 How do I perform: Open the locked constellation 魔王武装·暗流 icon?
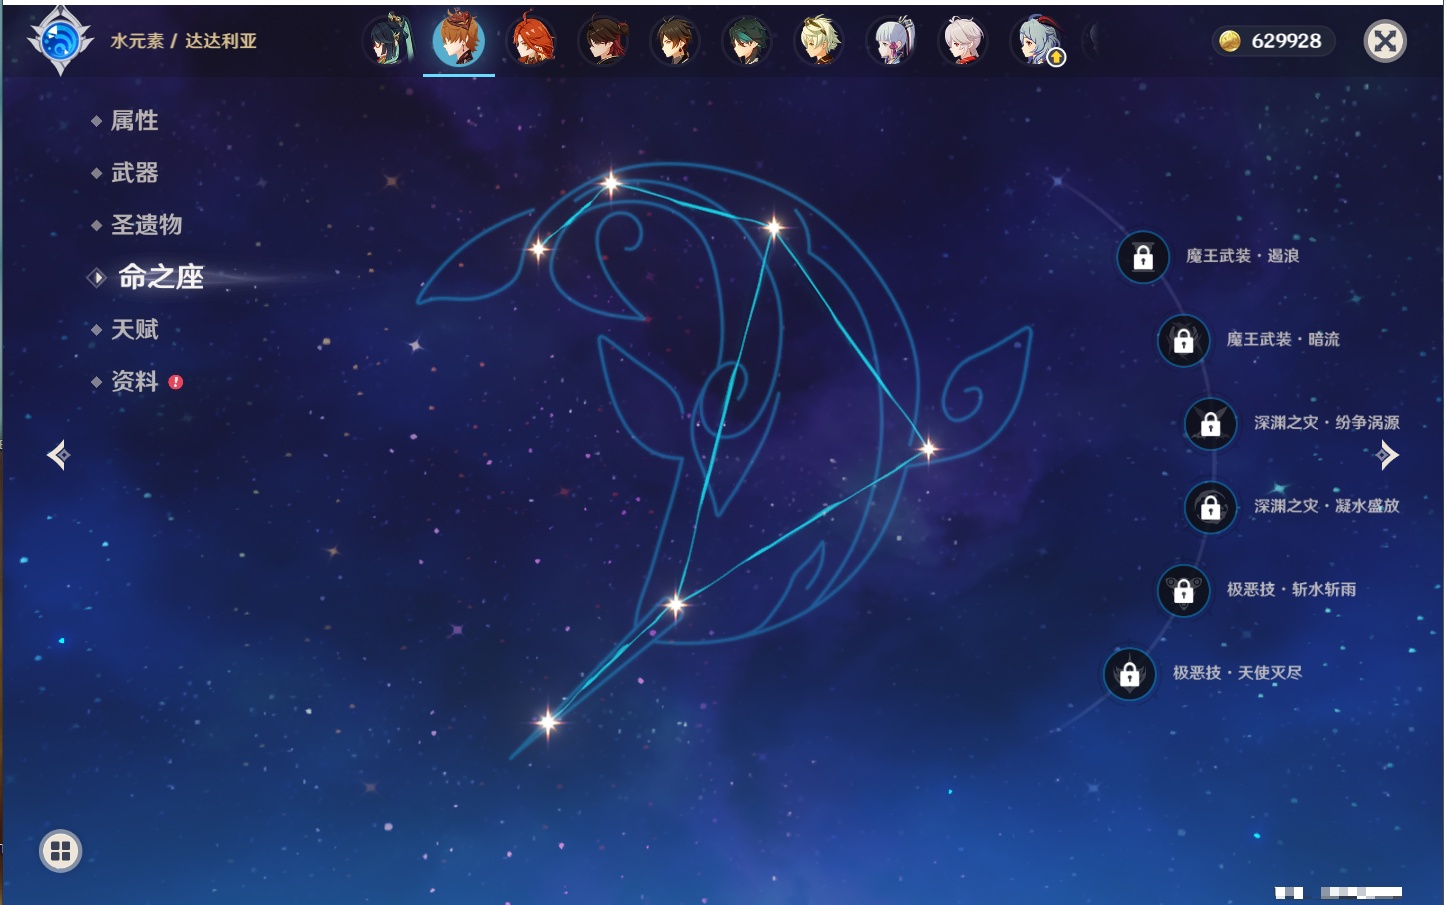[1183, 340]
